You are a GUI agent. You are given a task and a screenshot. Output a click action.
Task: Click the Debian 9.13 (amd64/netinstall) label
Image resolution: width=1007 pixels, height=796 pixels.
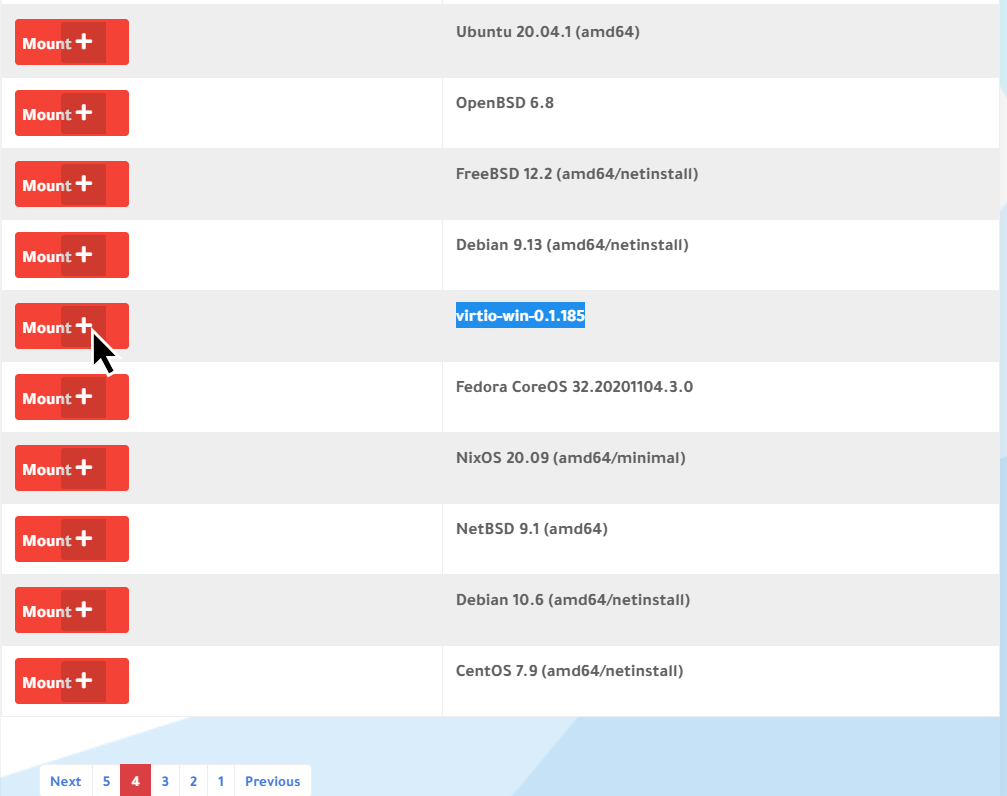[572, 245]
